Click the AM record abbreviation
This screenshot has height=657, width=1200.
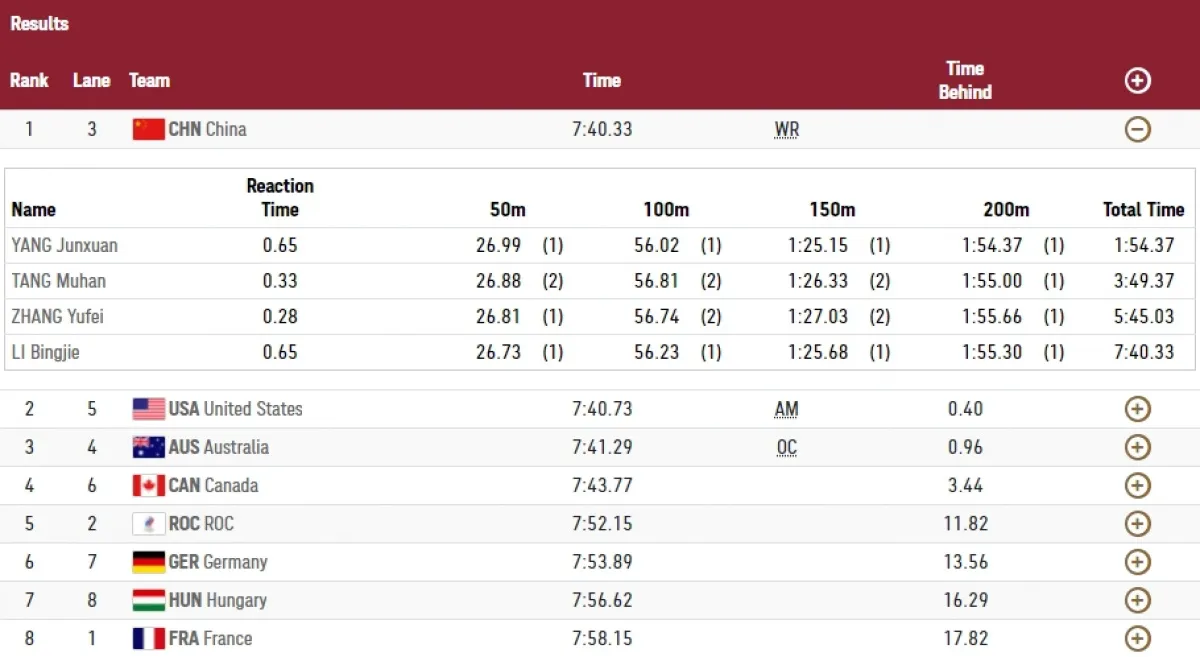[x=786, y=409]
